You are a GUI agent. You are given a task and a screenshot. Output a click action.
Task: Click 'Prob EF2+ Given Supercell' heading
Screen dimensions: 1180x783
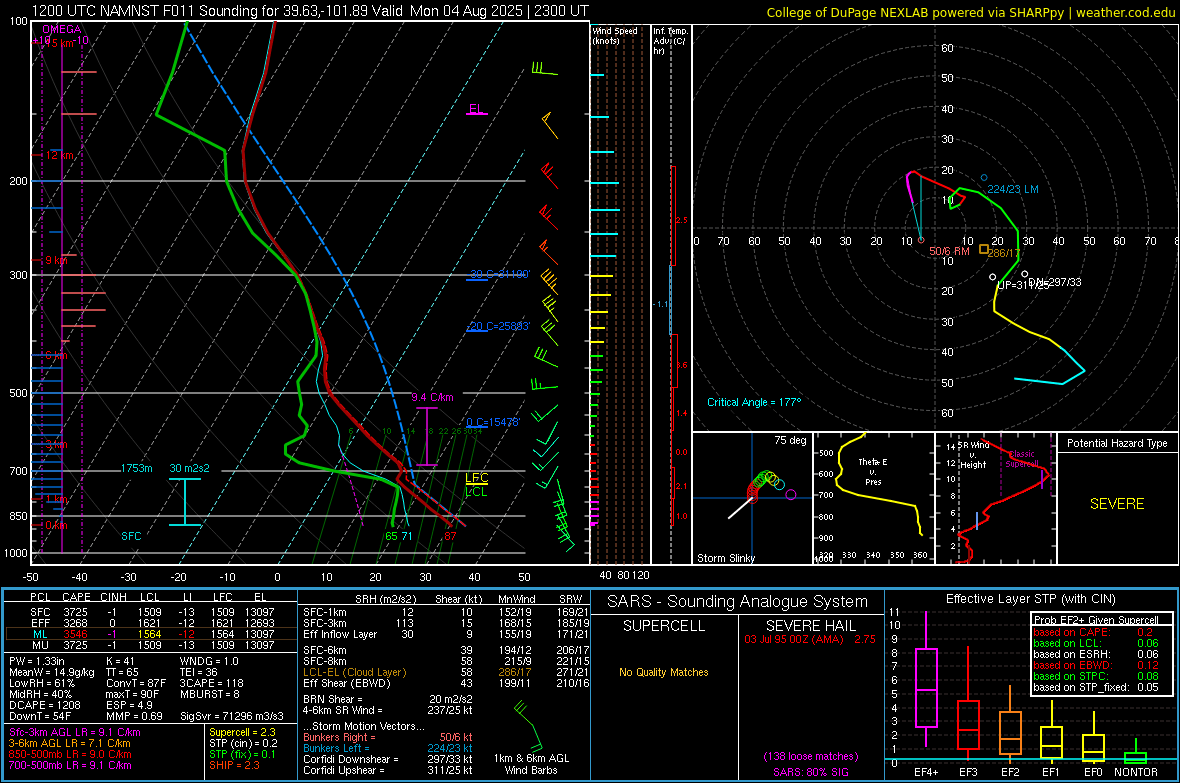pos(1096,620)
